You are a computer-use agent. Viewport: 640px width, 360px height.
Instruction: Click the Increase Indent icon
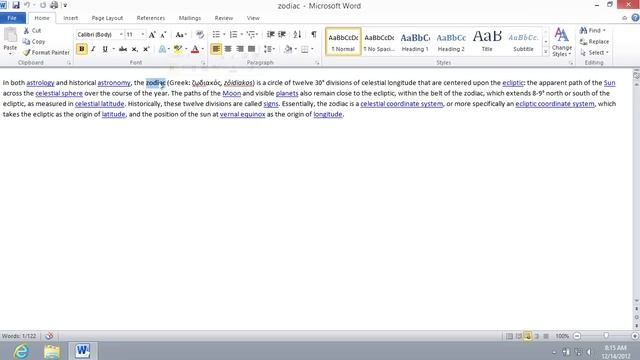[x=282, y=35]
